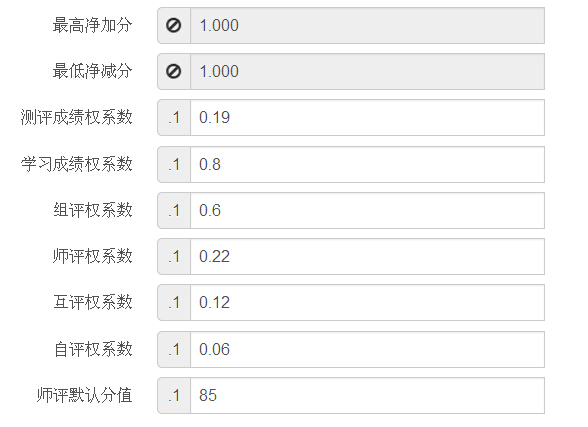
Task: Click the .1 addon next to 组评权系数
Action: [174, 211]
